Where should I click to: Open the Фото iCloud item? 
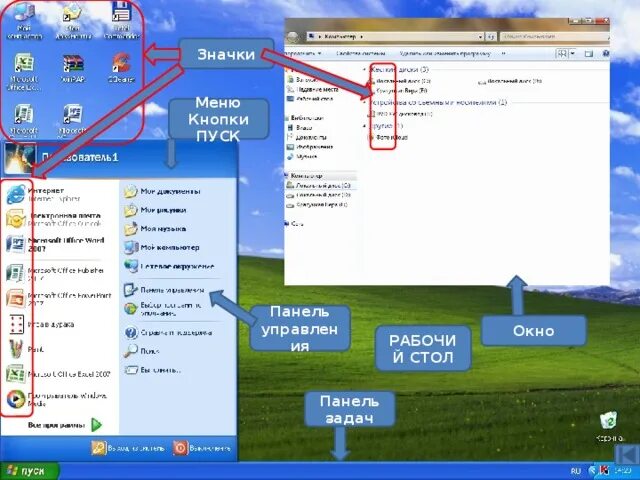click(388, 137)
